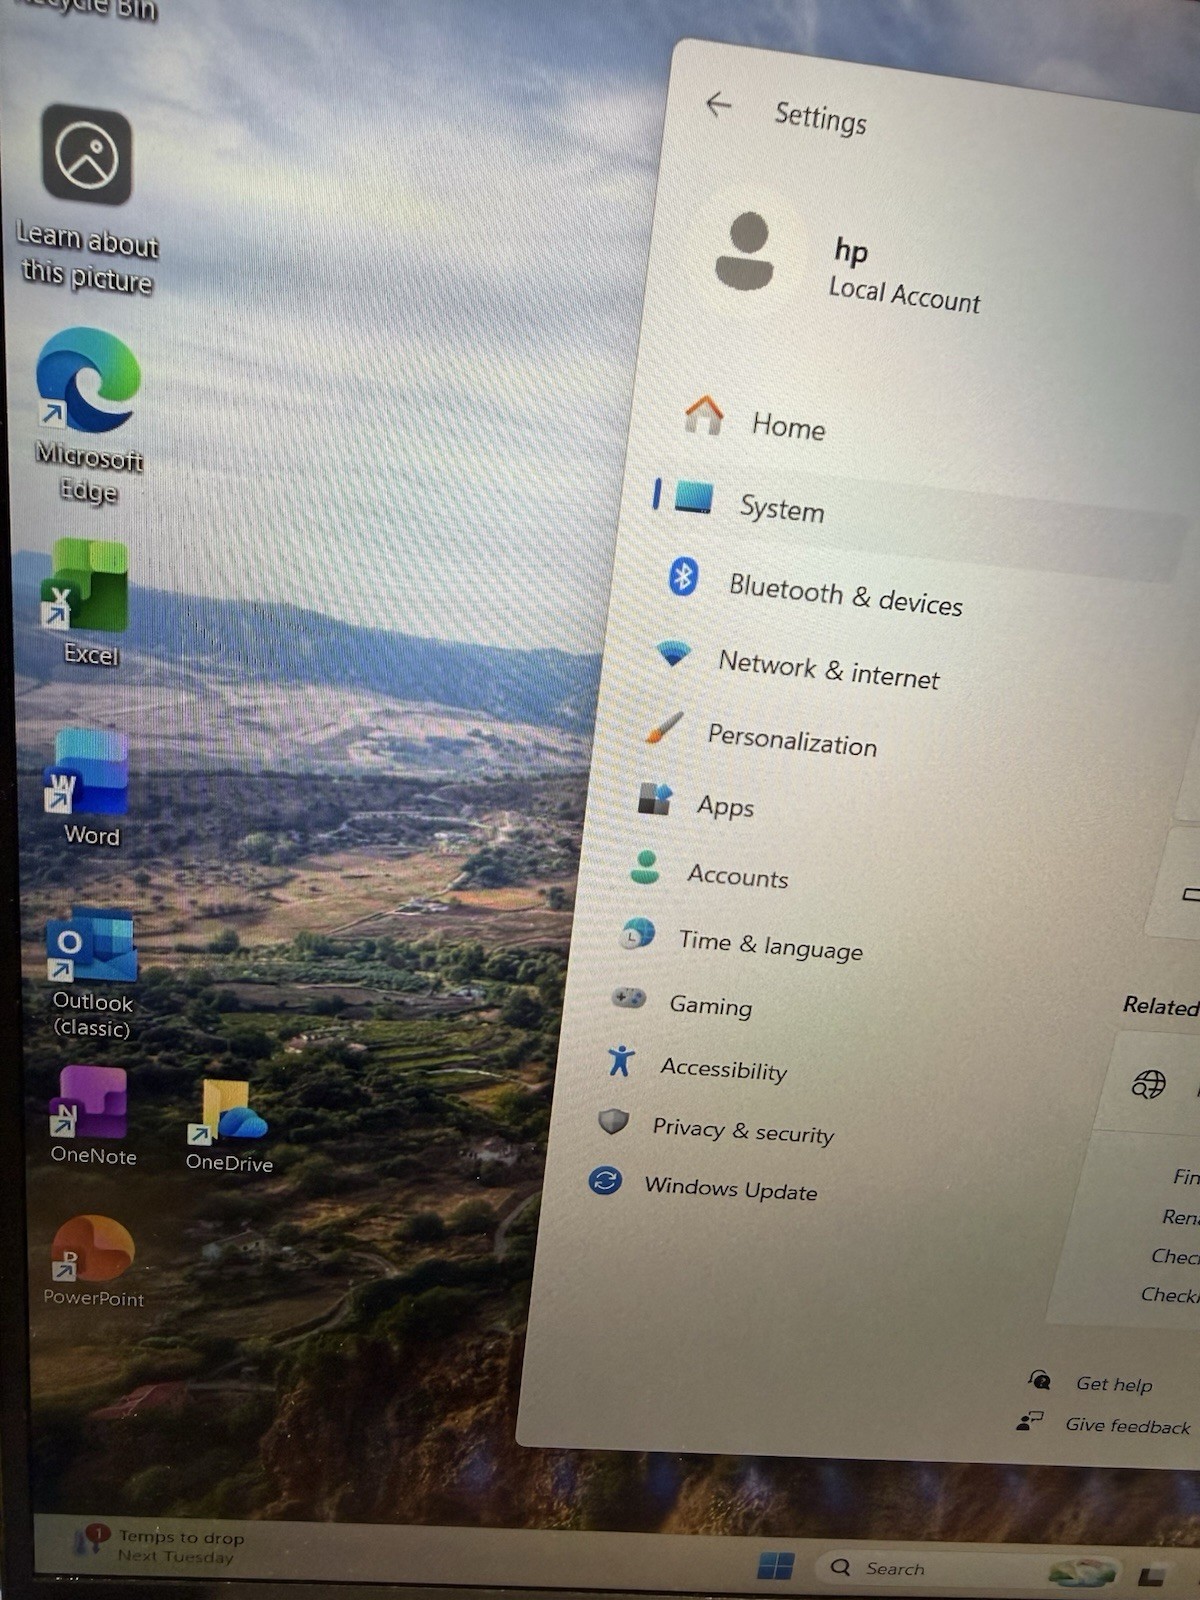Screen dimensions: 1200x1600
Task: Open the Temps to drop weather widget
Action: pyautogui.click(x=160, y=1545)
